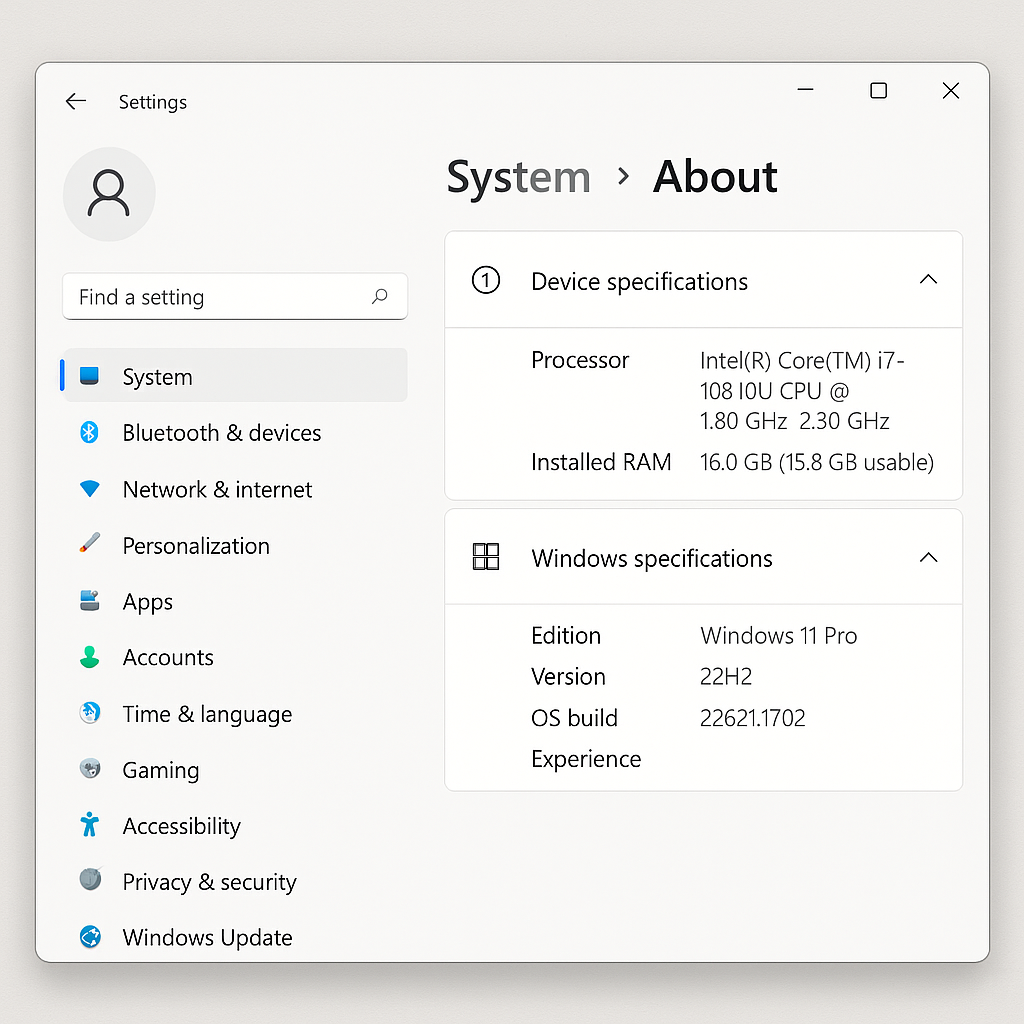The width and height of the screenshot is (1024, 1024).
Task: Click the Time & language globe icon
Action: coord(90,712)
